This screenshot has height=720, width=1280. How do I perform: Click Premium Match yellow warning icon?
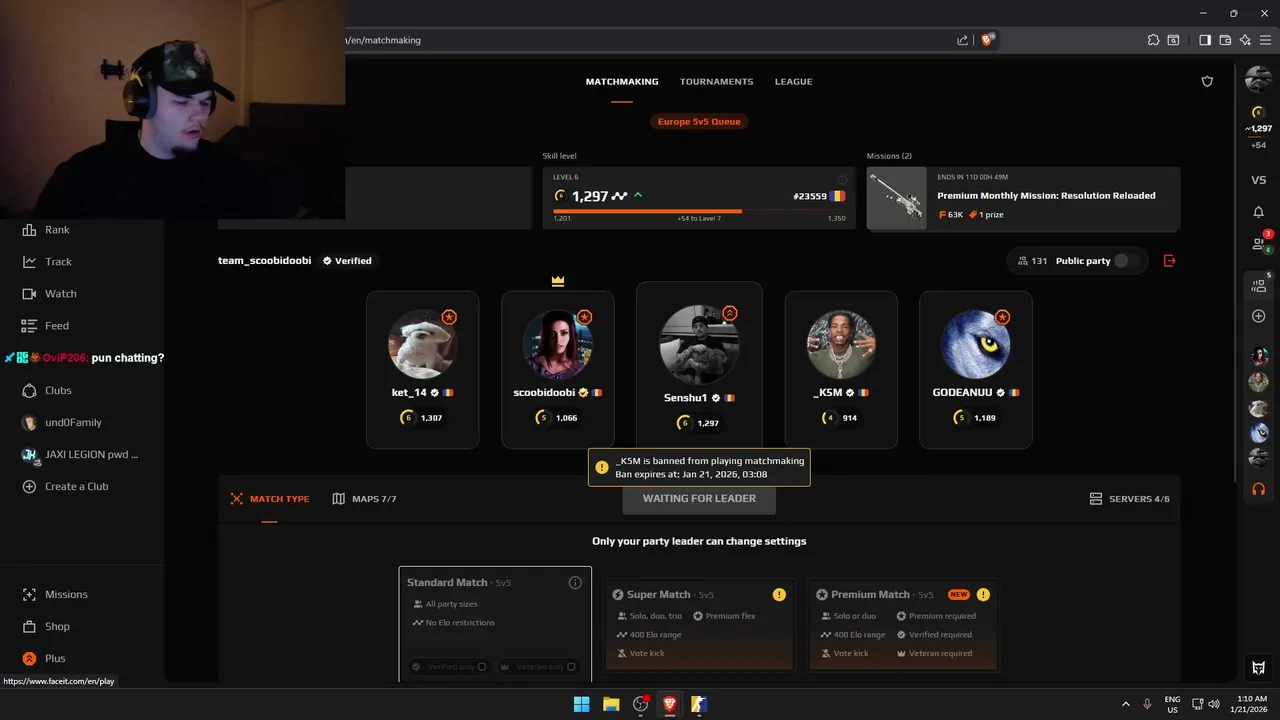click(x=983, y=595)
